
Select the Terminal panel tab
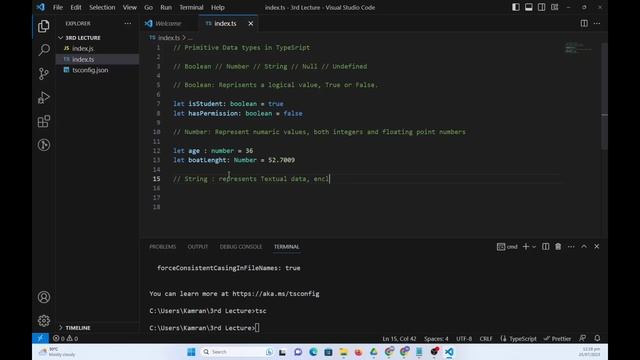[287, 247]
